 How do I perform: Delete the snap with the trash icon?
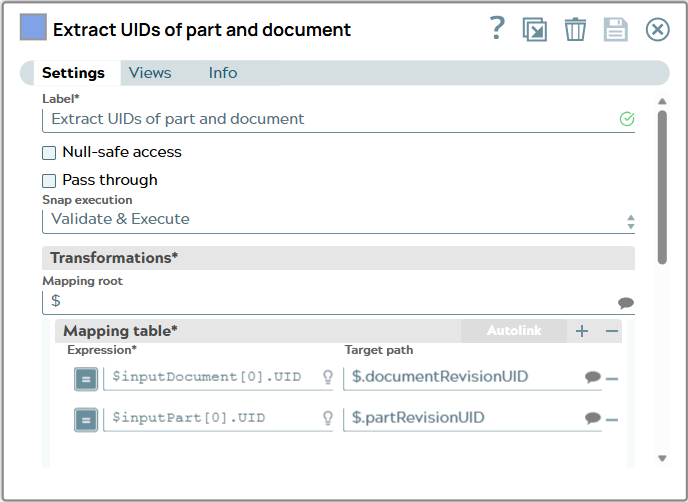pyautogui.click(x=575, y=29)
